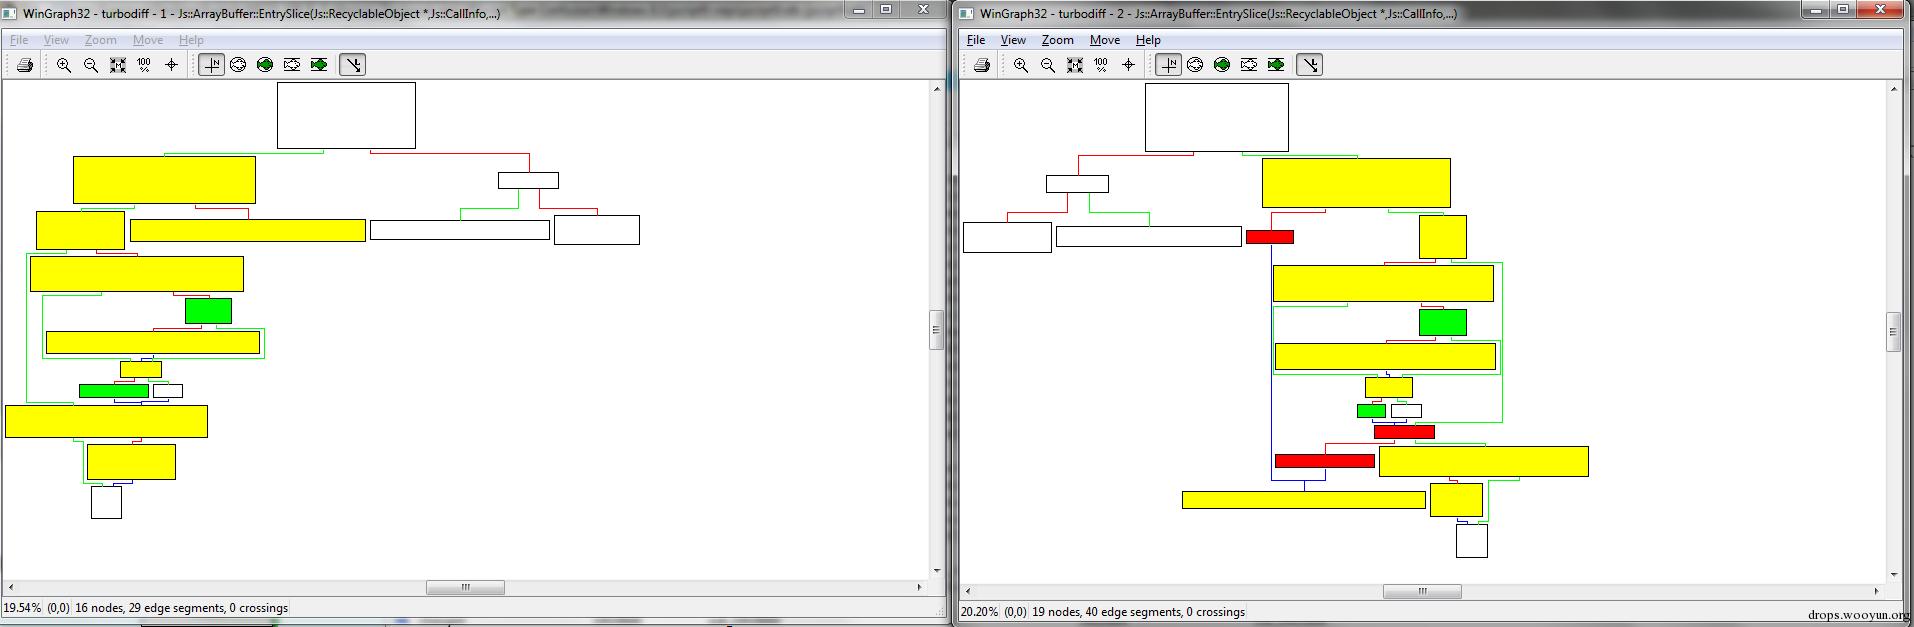Click the print icon in turbodiff 1 window

click(x=25, y=65)
